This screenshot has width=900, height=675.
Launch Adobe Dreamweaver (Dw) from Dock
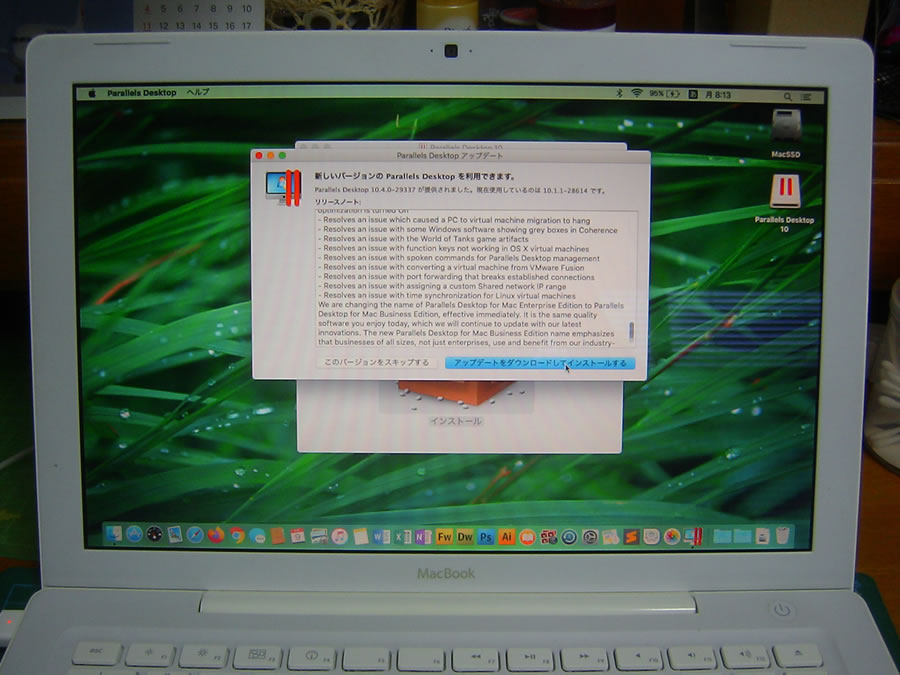tap(465, 537)
